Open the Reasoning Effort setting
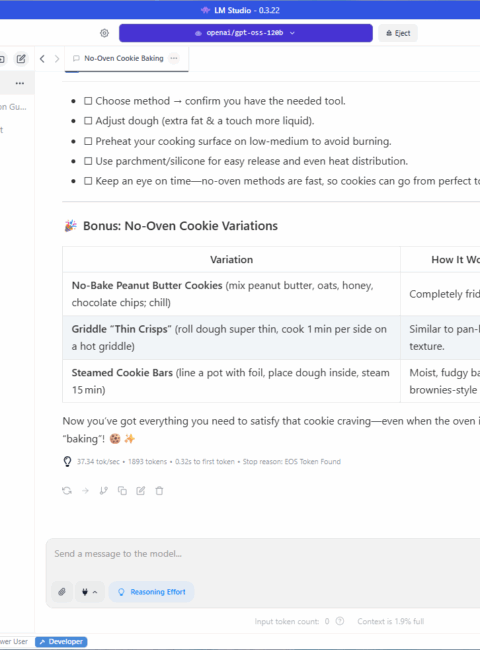Screen dimensions: 480x650 click(x=151, y=592)
